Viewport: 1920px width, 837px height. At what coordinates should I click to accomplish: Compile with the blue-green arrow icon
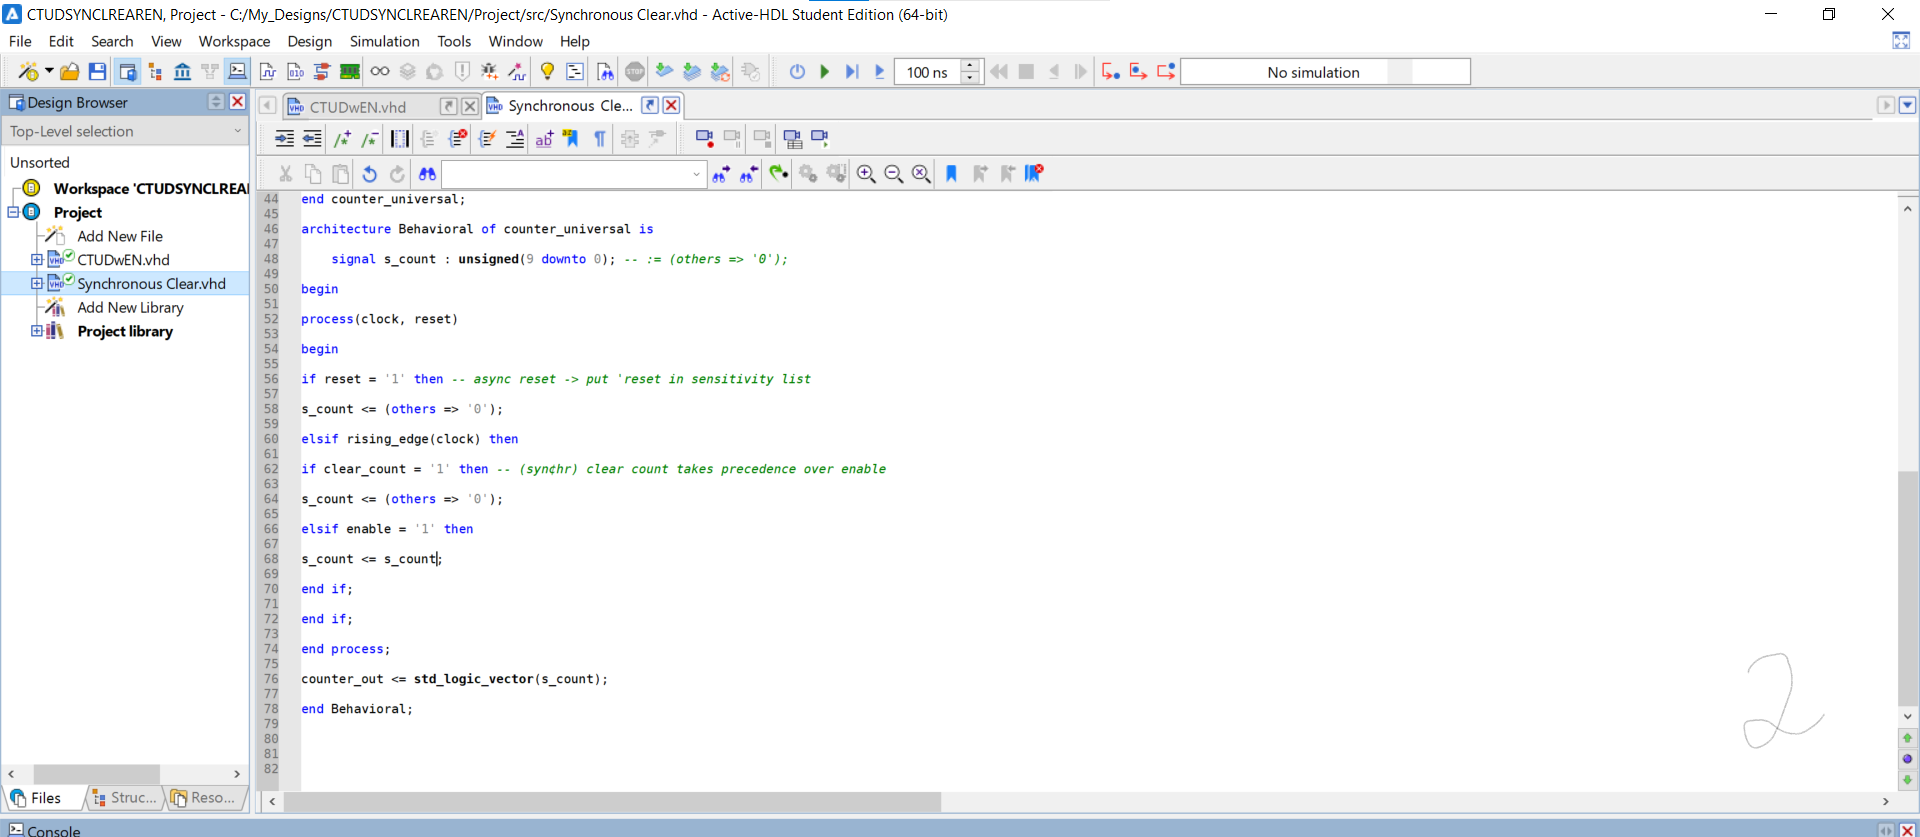tap(664, 72)
